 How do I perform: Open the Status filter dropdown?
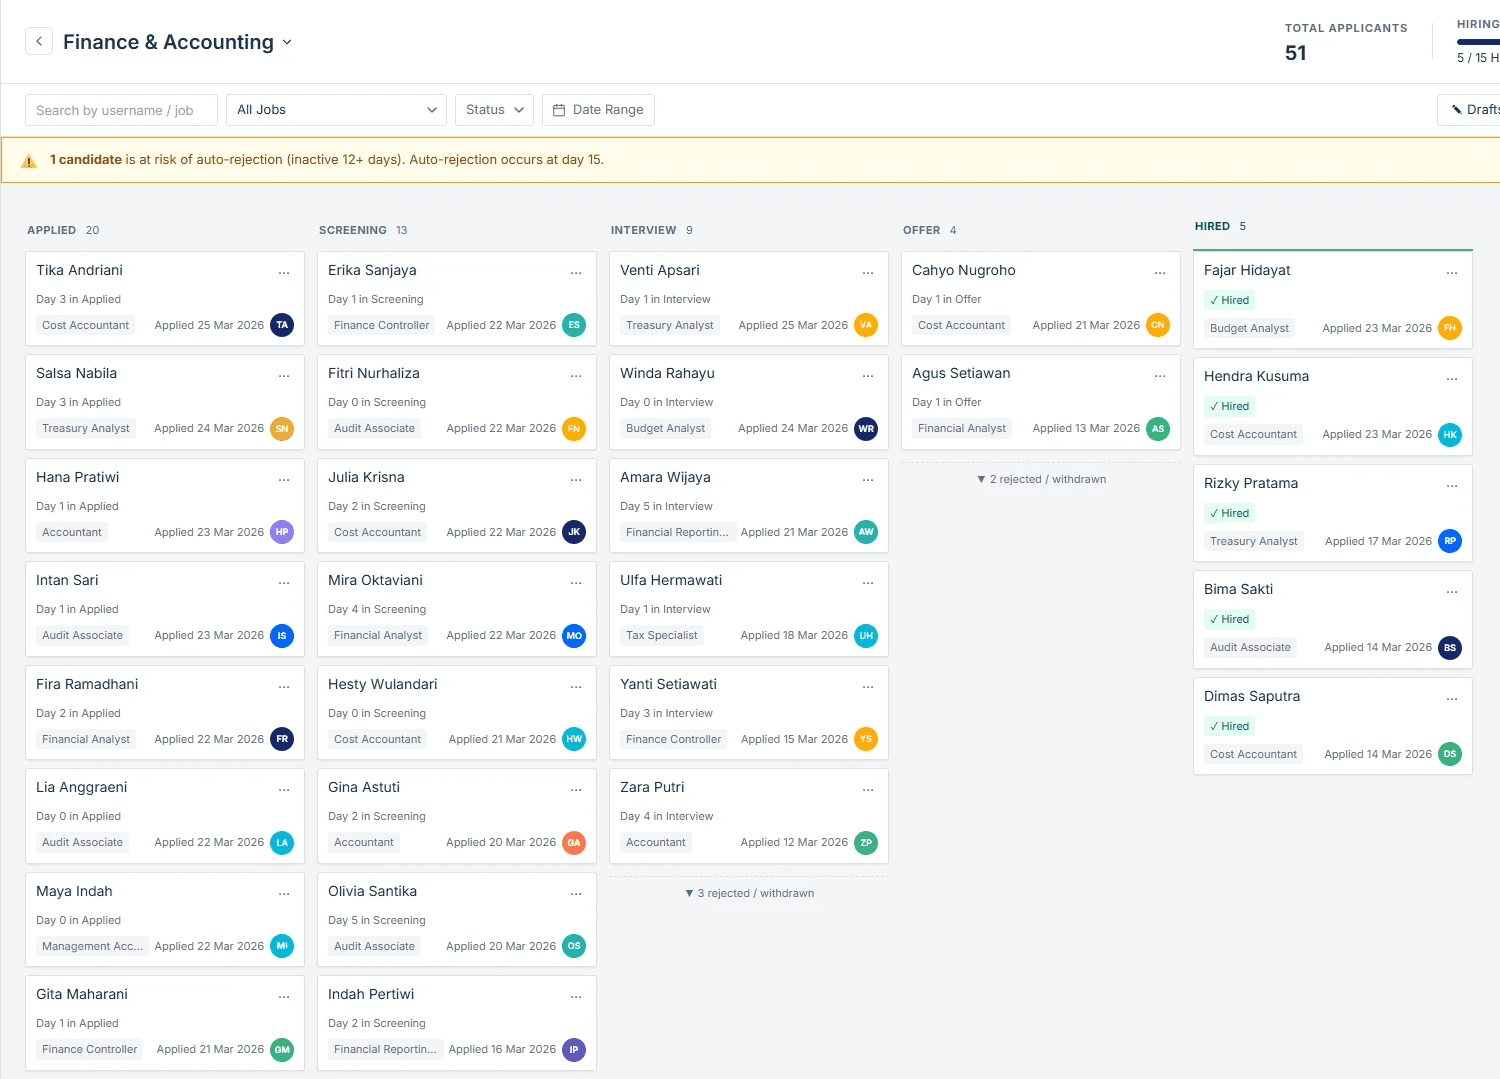(x=493, y=110)
